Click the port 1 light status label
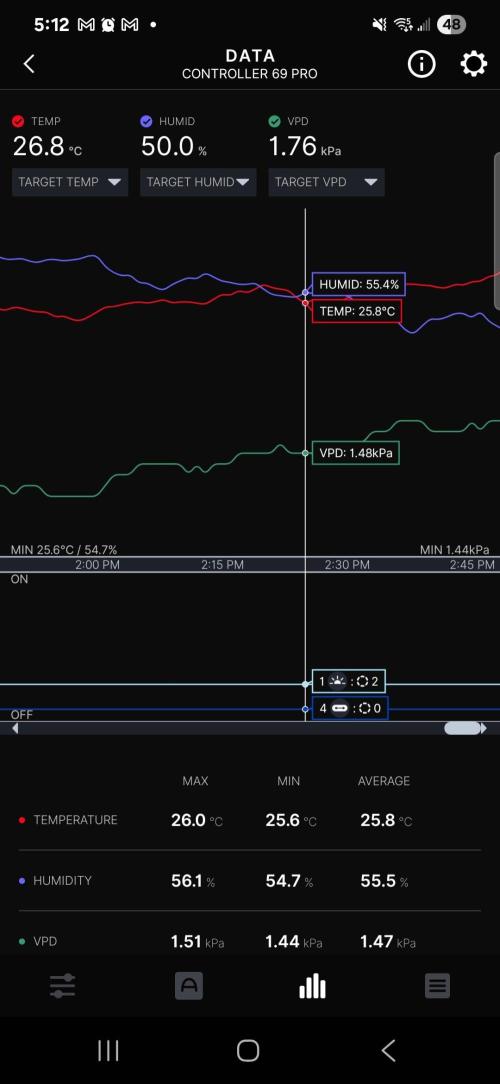This screenshot has width=500, height=1084. pos(349,682)
